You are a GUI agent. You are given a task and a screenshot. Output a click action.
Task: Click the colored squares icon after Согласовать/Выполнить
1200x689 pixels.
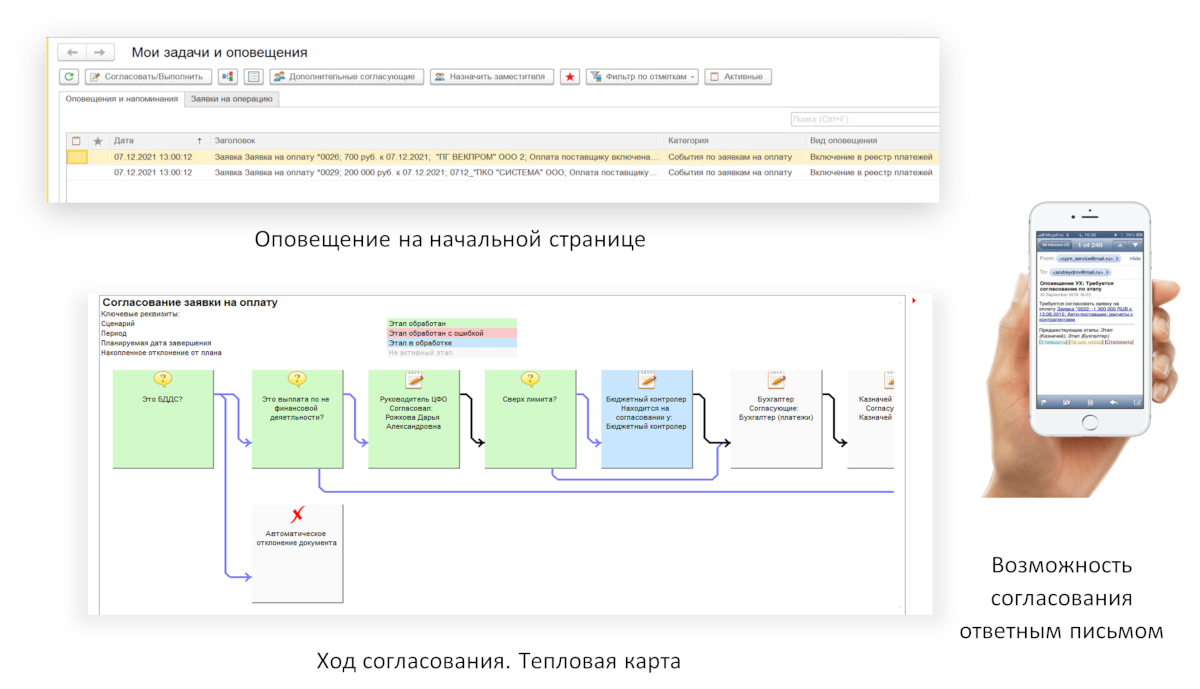[x=228, y=77]
